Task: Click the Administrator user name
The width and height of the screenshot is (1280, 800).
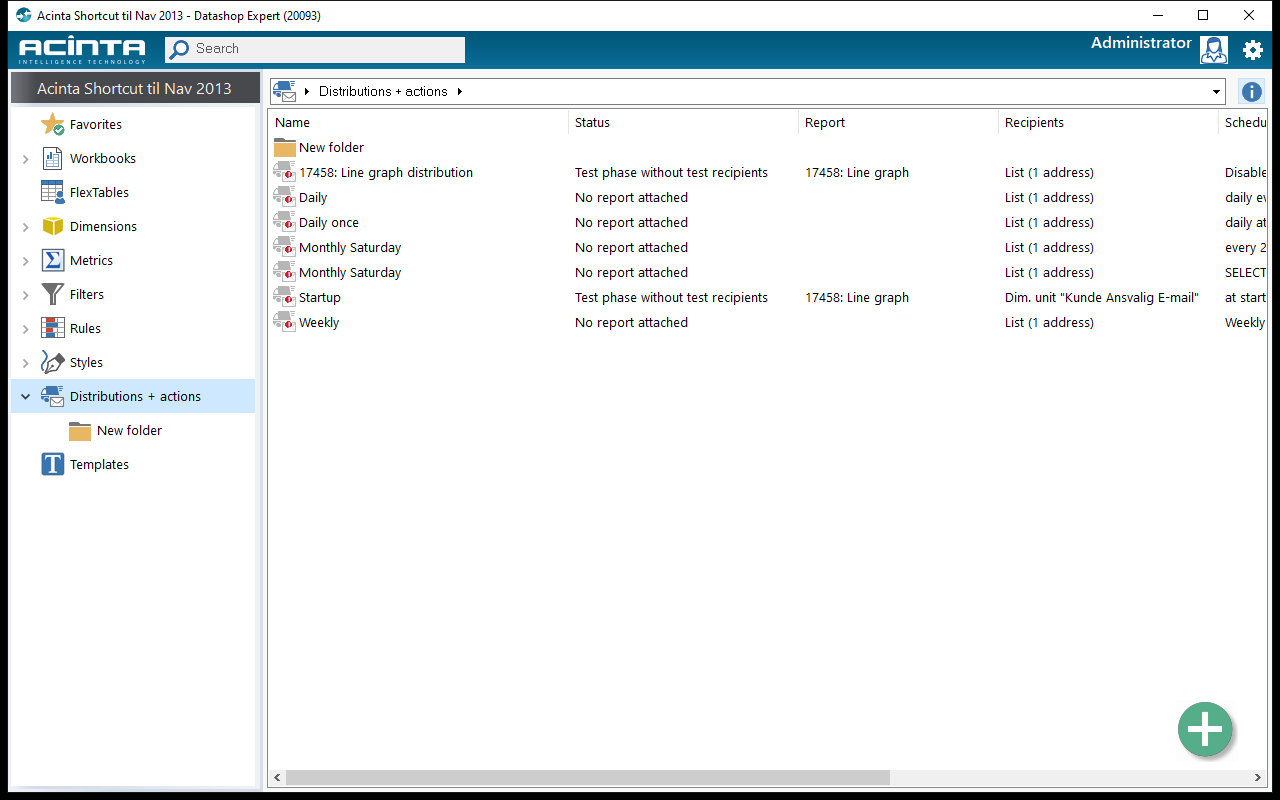Action: (x=1141, y=43)
